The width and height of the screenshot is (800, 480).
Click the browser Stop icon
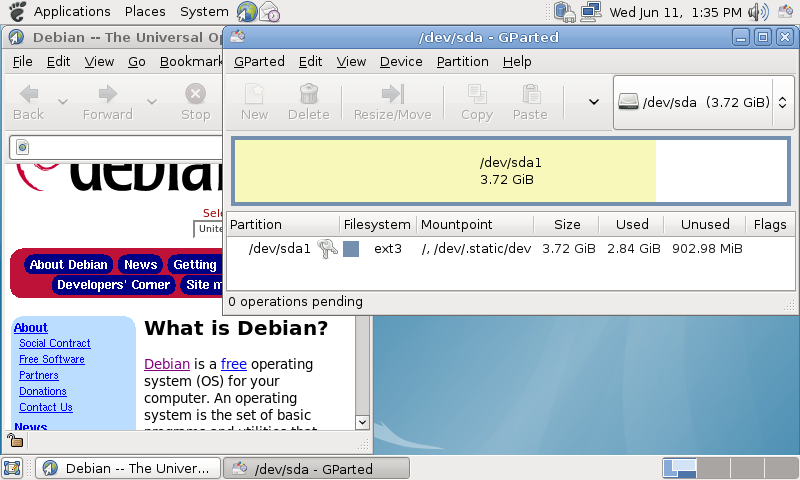pos(195,94)
